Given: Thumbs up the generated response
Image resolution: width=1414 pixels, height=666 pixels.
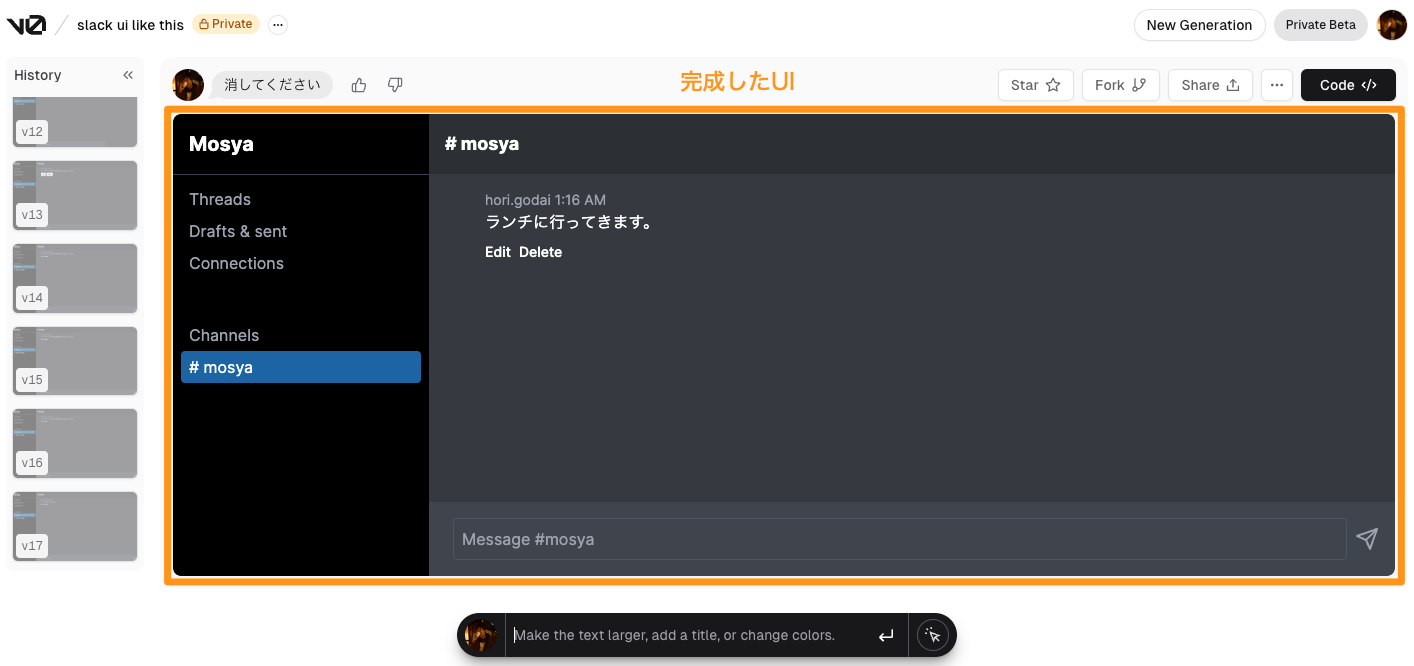Looking at the screenshot, I should click(359, 85).
